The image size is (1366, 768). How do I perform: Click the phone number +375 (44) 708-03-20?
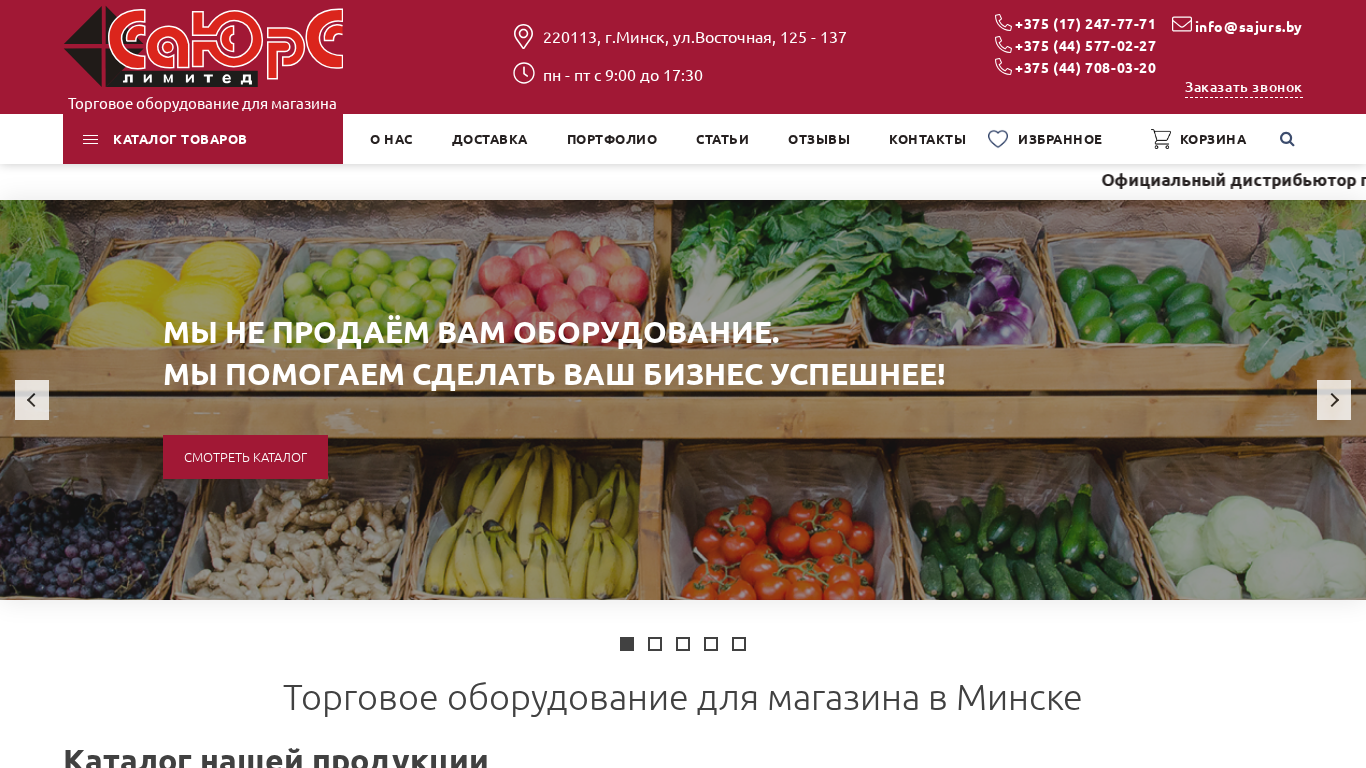coord(1085,68)
